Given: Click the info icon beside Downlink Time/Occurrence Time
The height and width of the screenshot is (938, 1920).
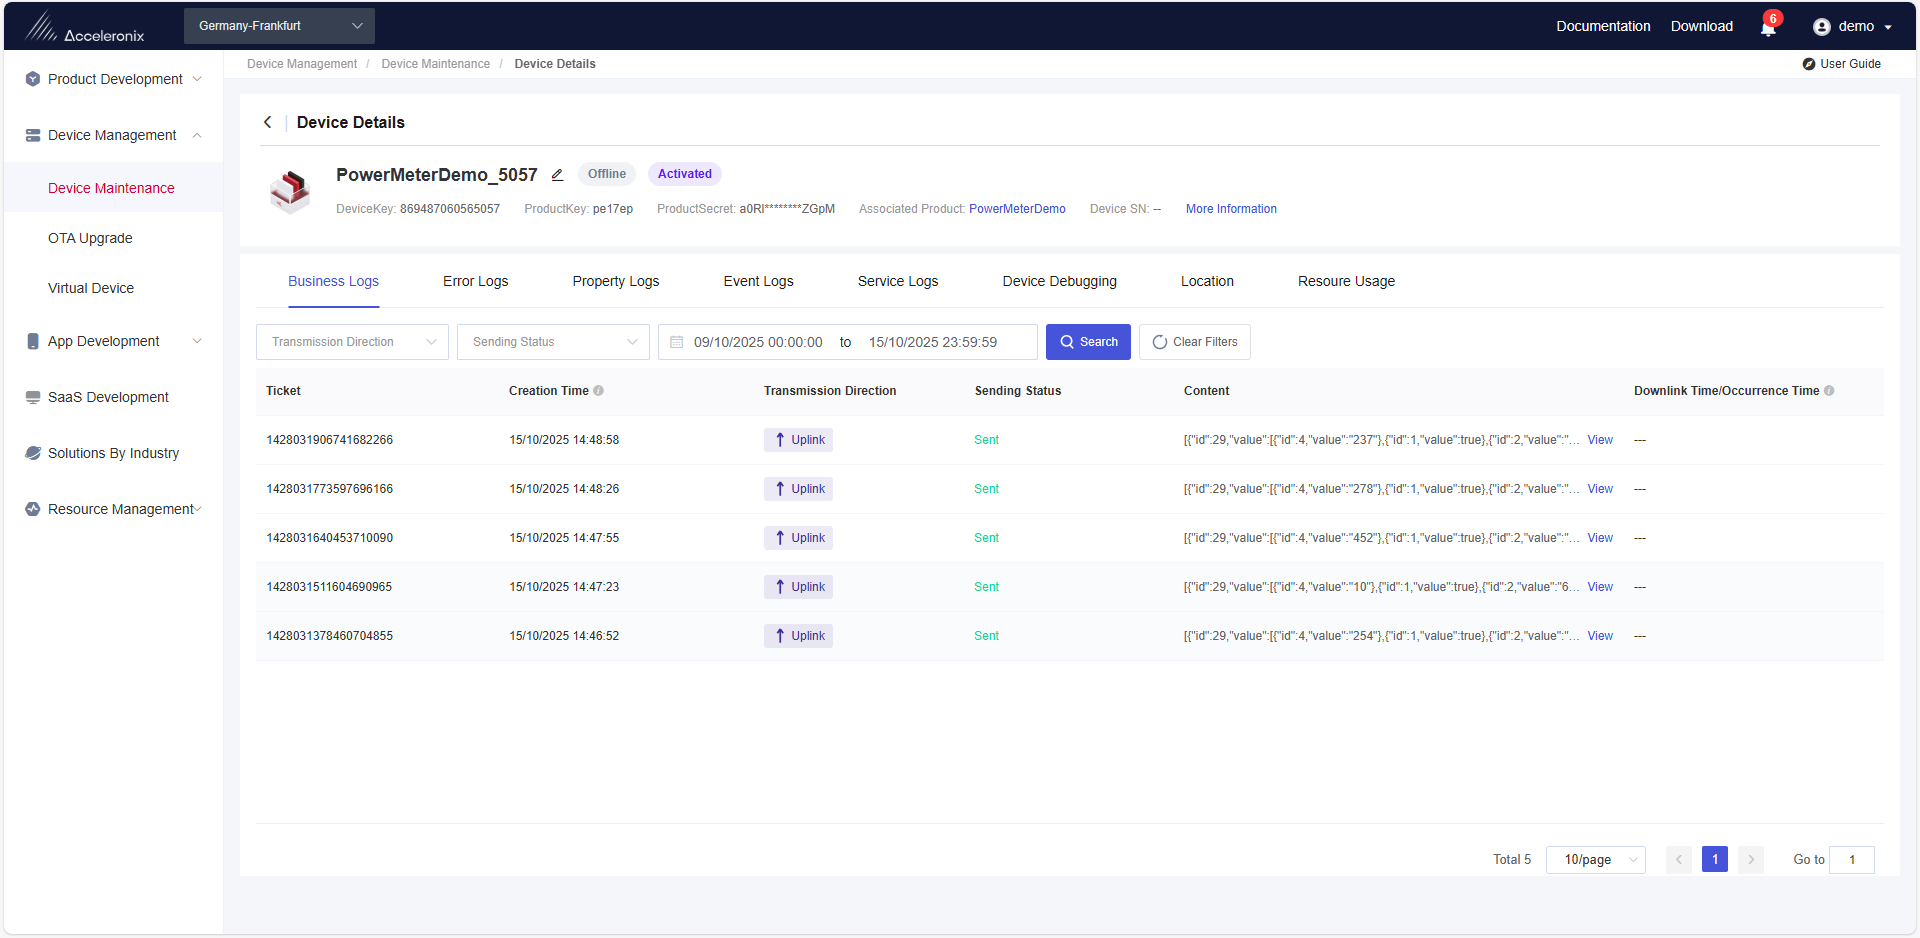Looking at the screenshot, I should (x=1829, y=391).
